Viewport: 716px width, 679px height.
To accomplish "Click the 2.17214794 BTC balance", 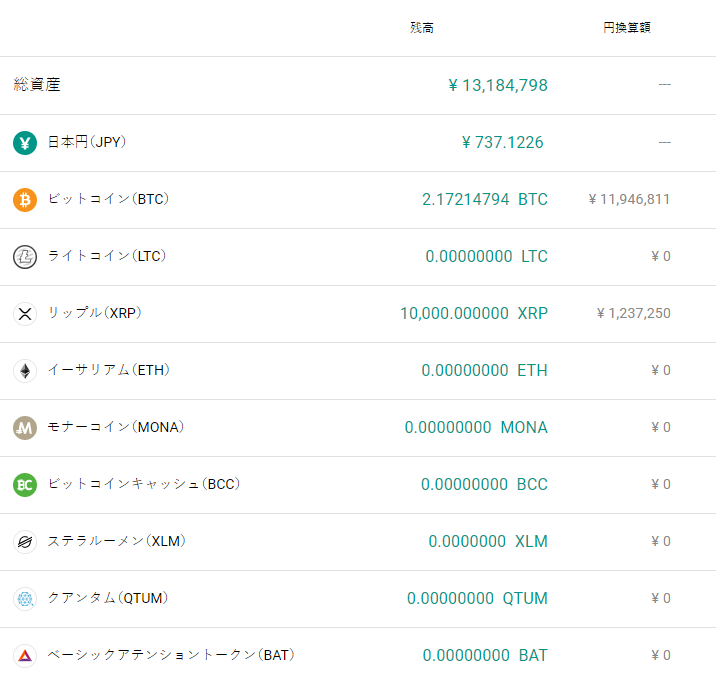I will tap(485, 200).
